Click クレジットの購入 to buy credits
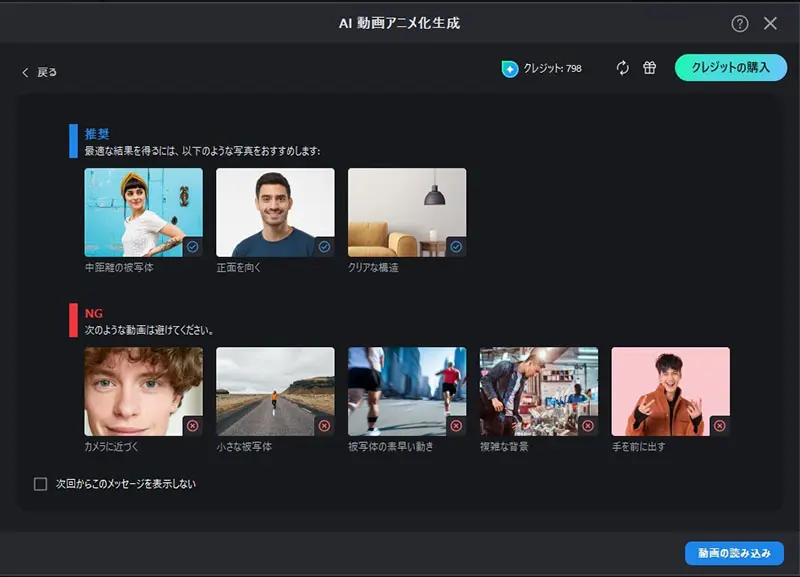Viewport: 800px width, 577px height. tap(729, 69)
